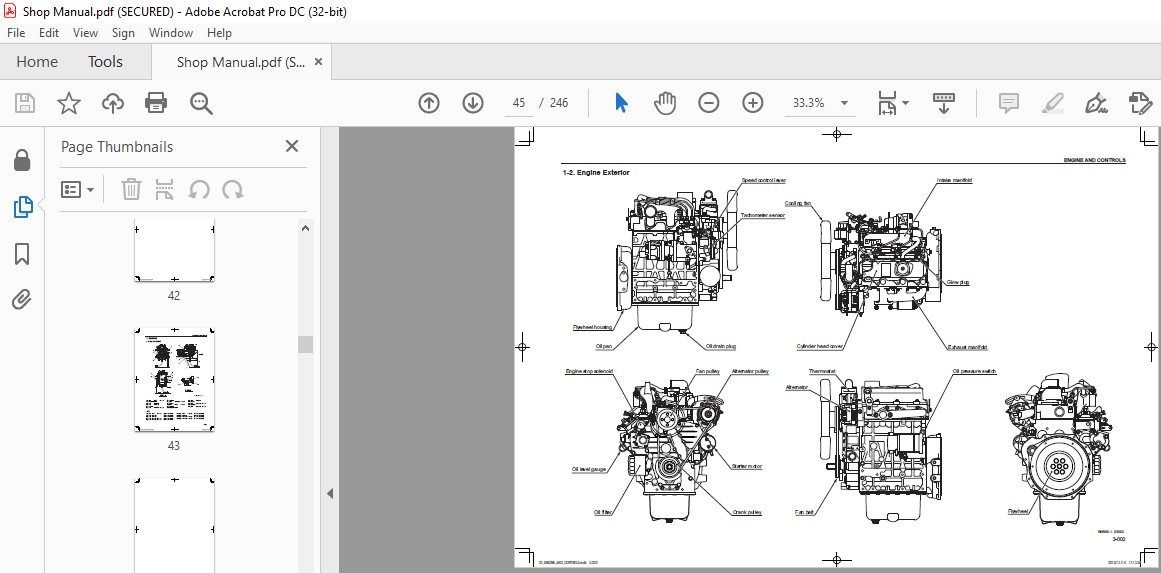Click the thumbnails panel scrollbar handle

[305, 344]
